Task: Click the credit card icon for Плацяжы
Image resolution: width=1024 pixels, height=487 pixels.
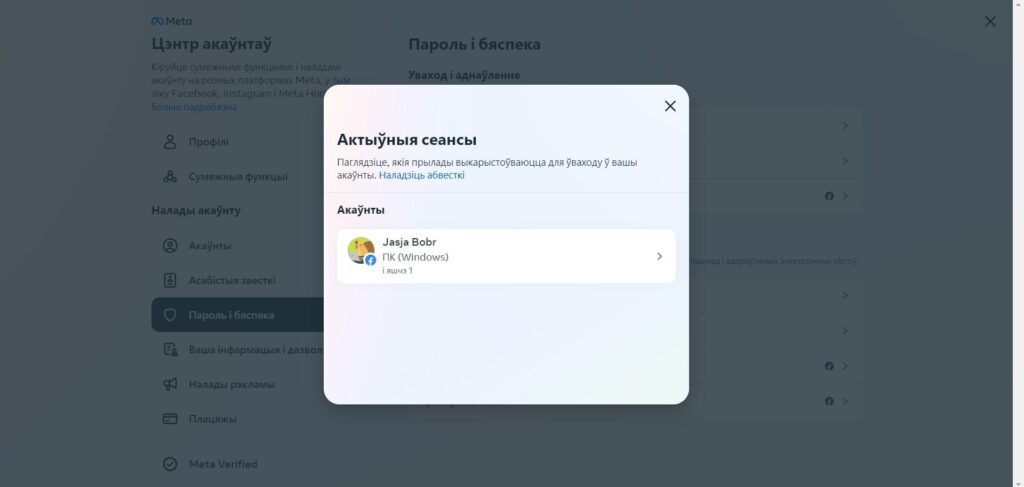Action: (x=170, y=418)
